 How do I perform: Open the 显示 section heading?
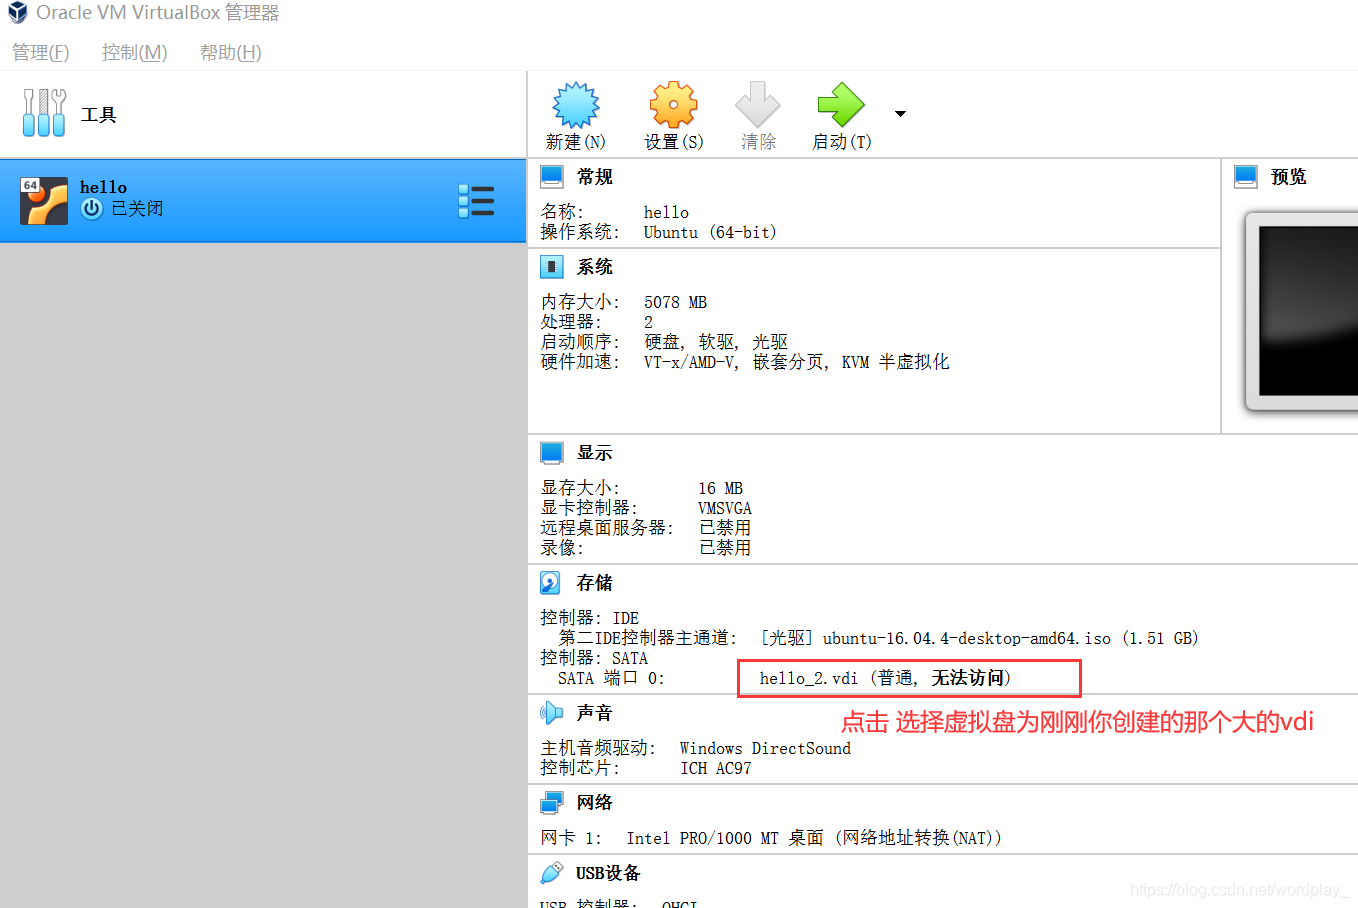pos(595,453)
